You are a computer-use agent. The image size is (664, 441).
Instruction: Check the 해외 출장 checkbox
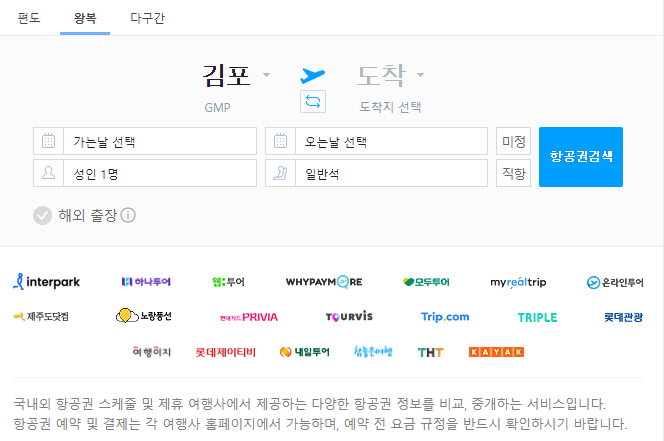coord(42,216)
